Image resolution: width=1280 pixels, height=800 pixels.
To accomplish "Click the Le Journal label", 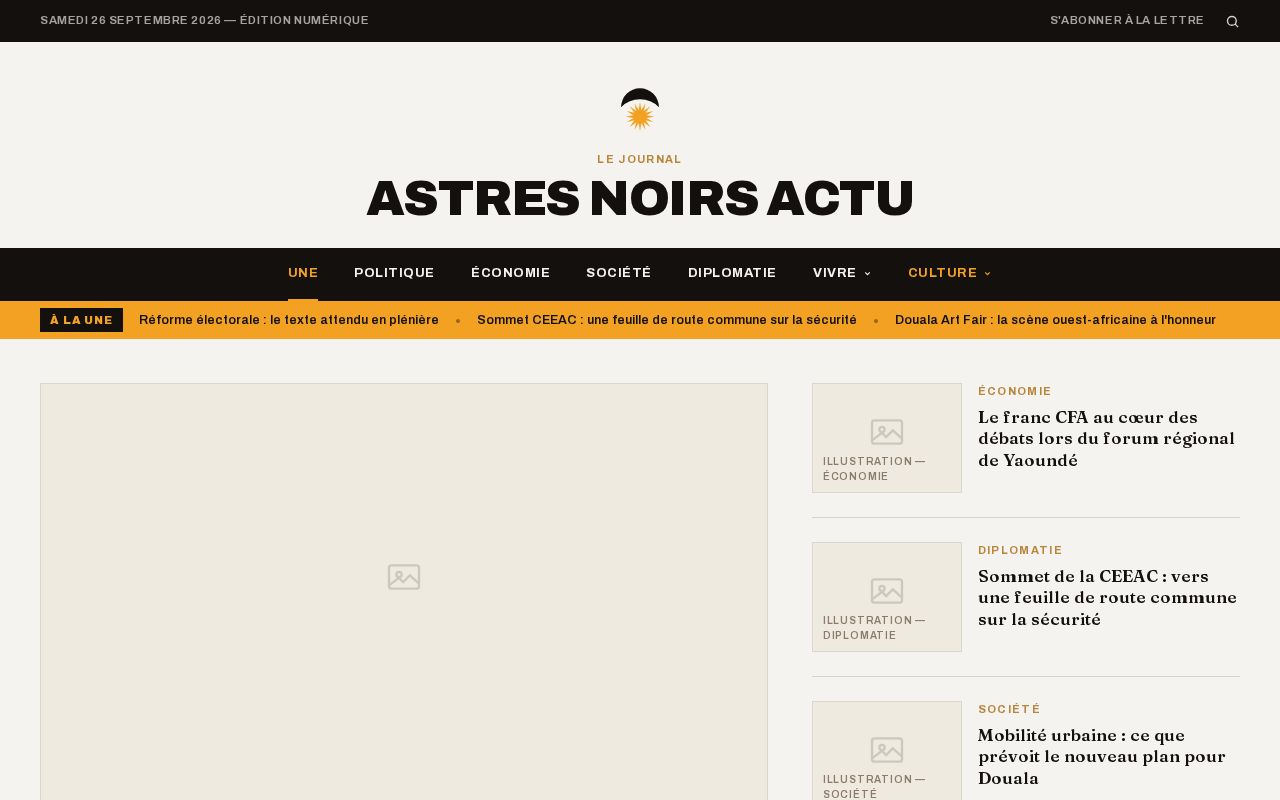I will pyautogui.click(x=640, y=159).
